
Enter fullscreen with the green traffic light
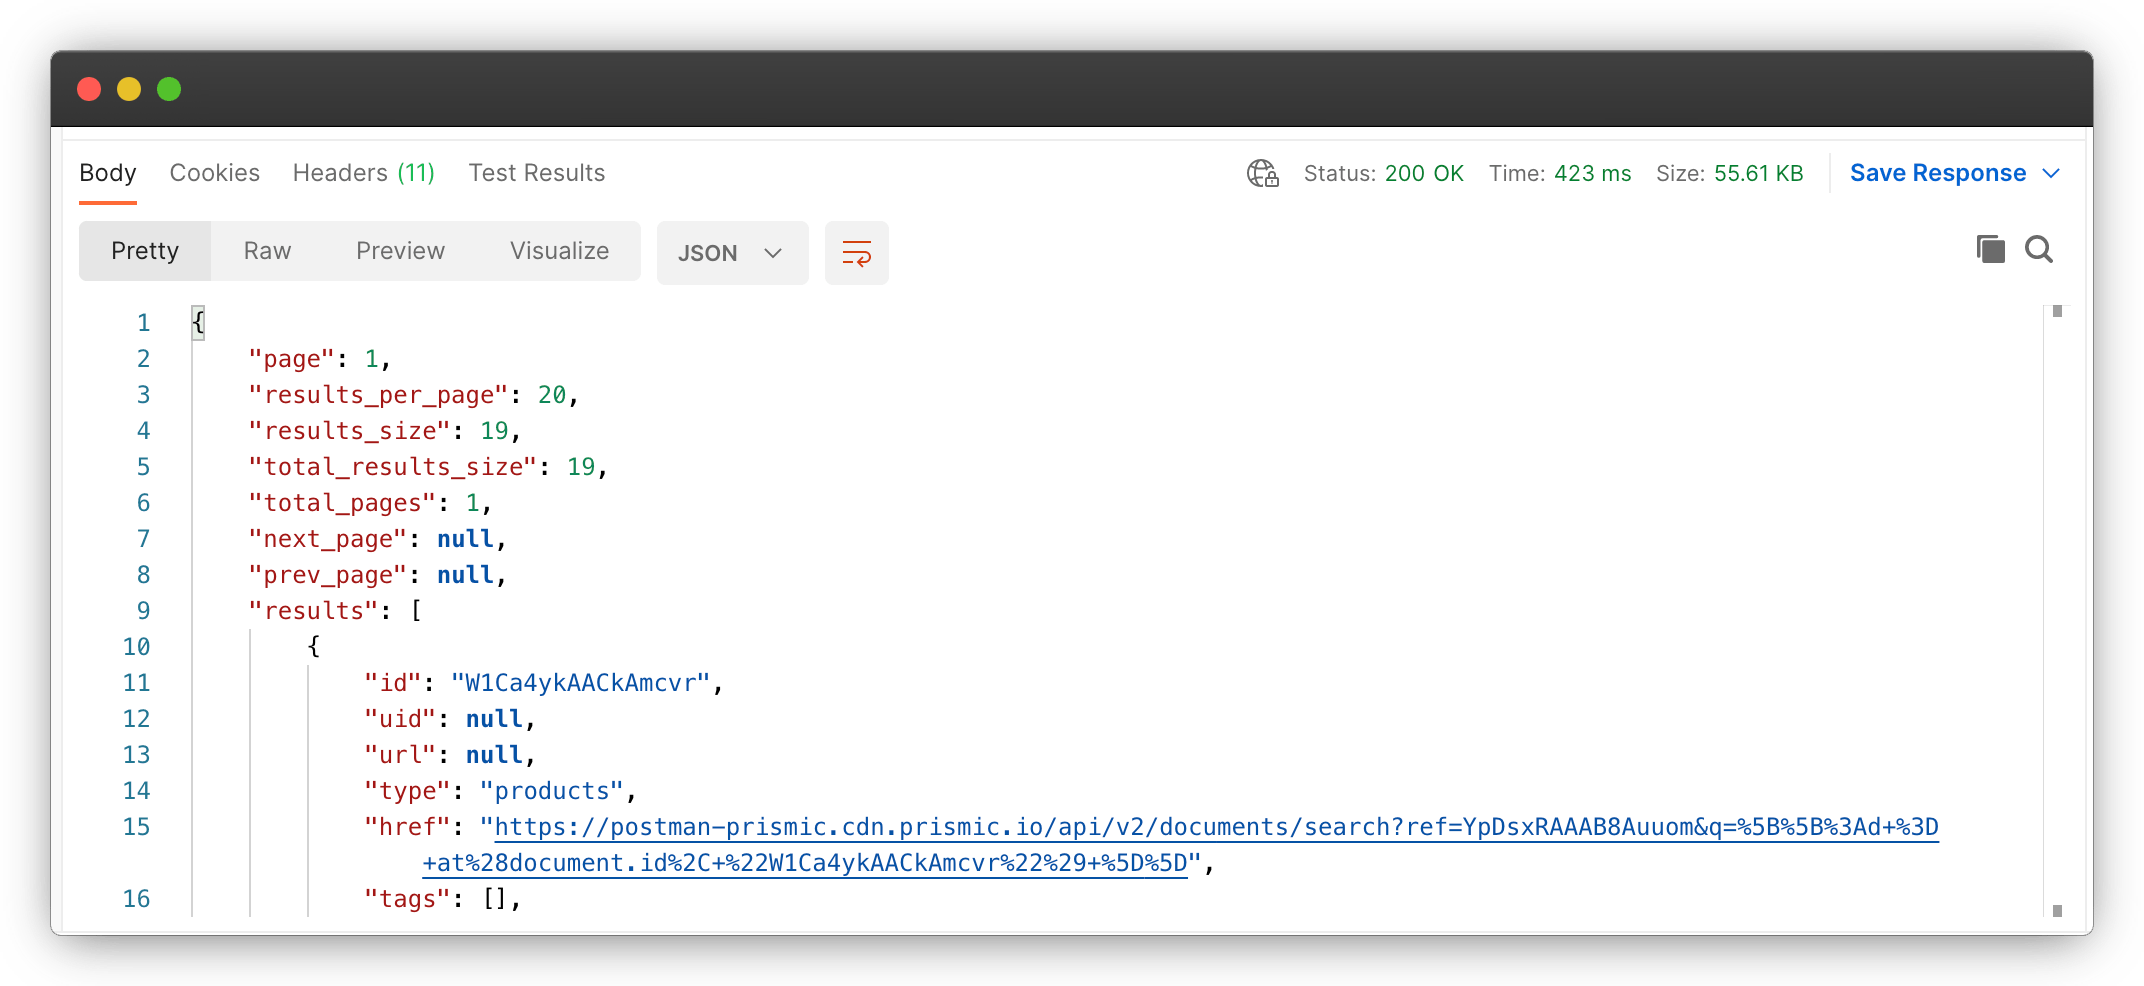(168, 89)
